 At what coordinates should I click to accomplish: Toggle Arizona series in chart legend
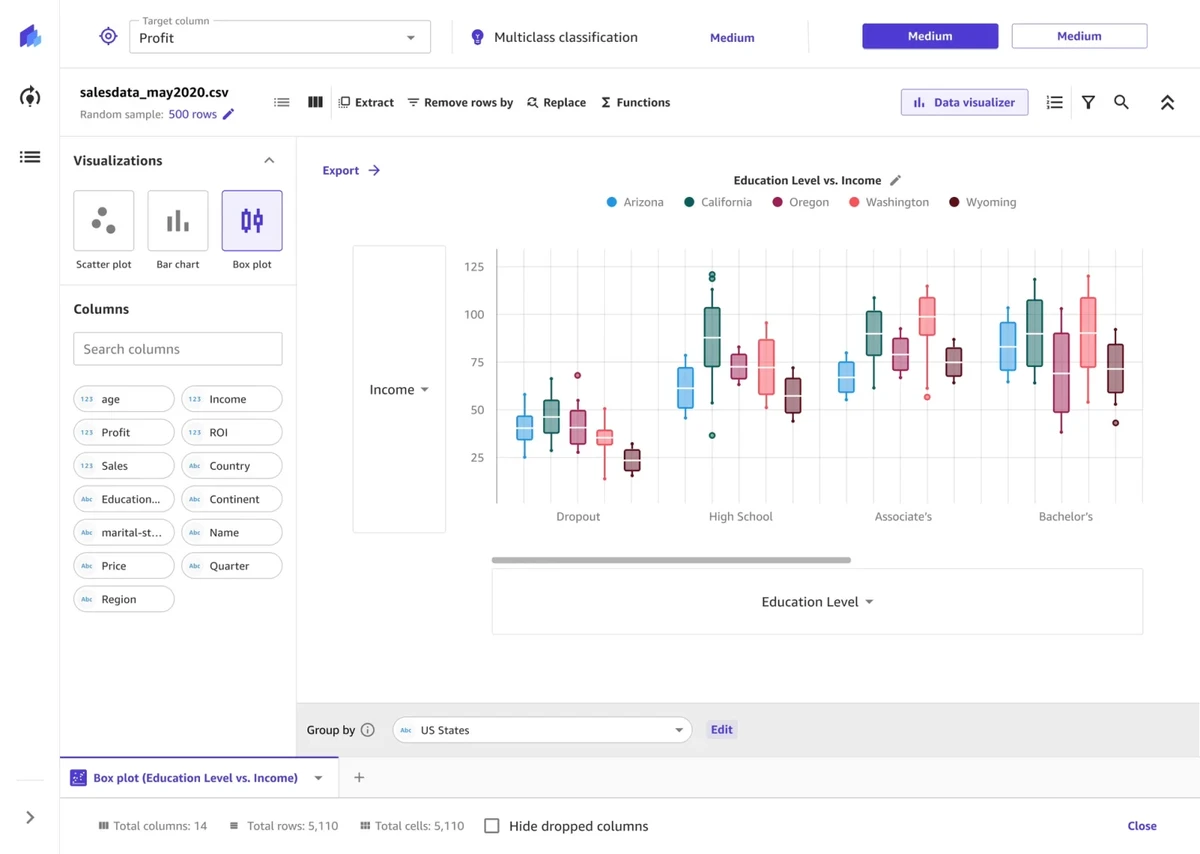[634, 202]
